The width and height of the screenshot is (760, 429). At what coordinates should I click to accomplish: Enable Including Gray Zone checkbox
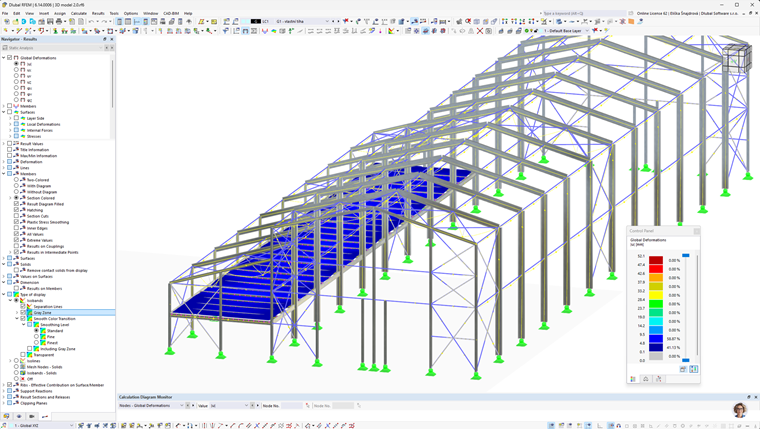tap(30, 349)
